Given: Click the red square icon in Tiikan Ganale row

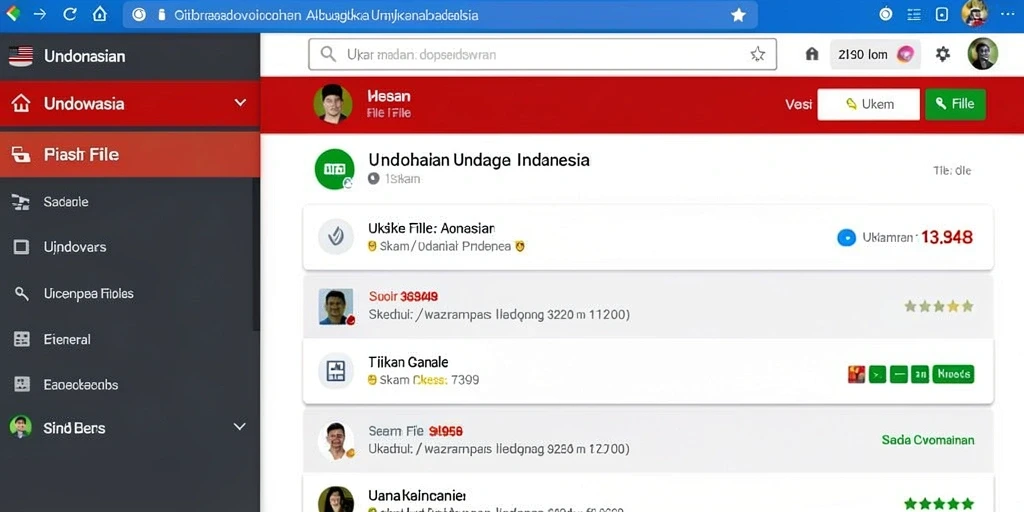Looking at the screenshot, I should (x=856, y=374).
